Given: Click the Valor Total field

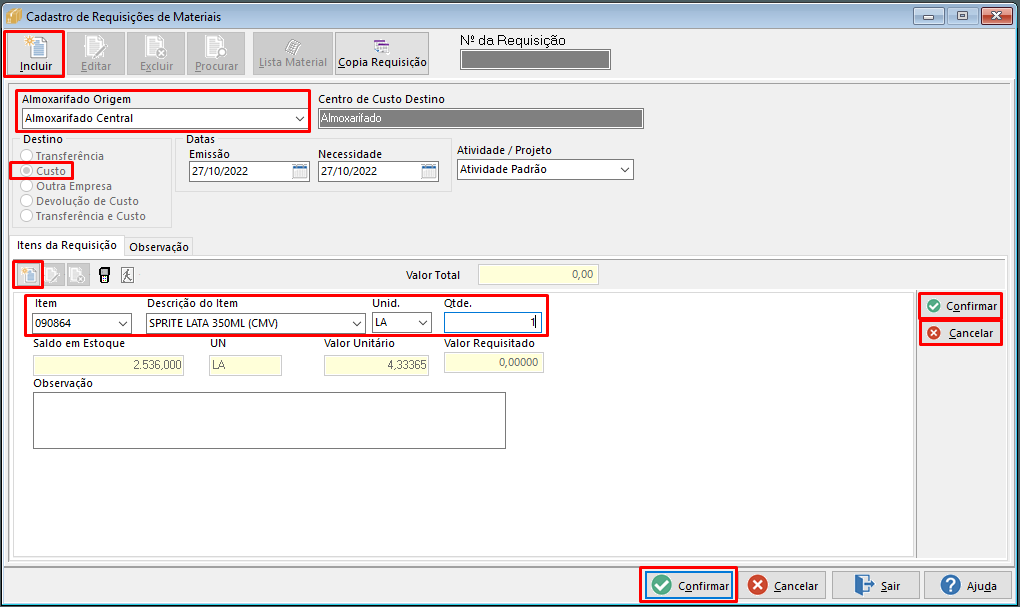Looking at the screenshot, I should 538,275.
